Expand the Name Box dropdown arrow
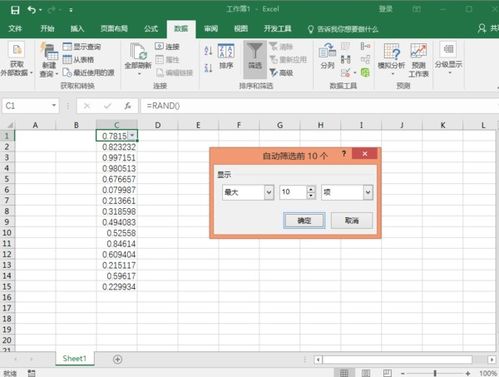Image resolution: width=499 pixels, height=377 pixels. [x=54, y=106]
